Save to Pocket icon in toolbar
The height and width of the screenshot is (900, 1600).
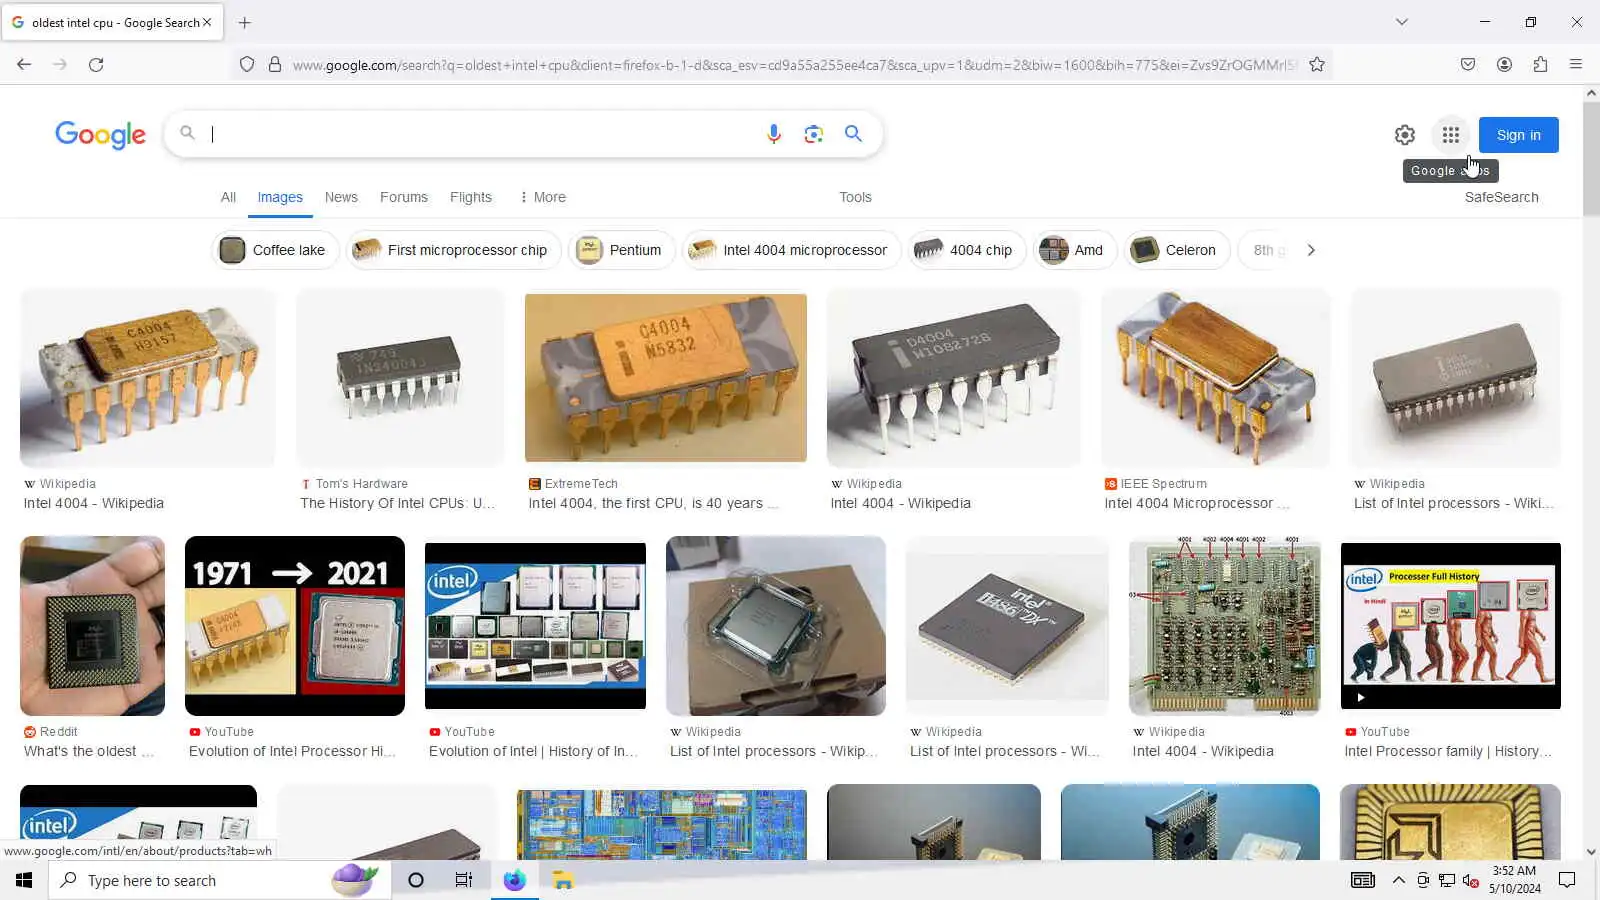click(x=1468, y=64)
